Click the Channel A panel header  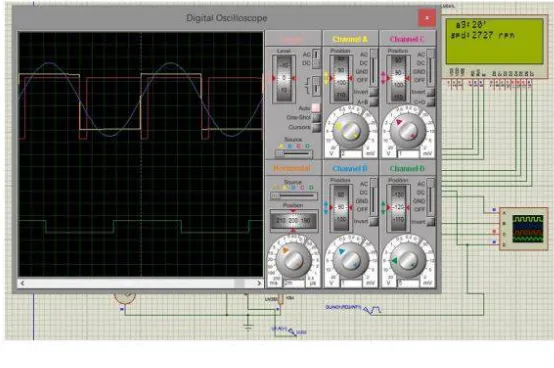tap(350, 39)
